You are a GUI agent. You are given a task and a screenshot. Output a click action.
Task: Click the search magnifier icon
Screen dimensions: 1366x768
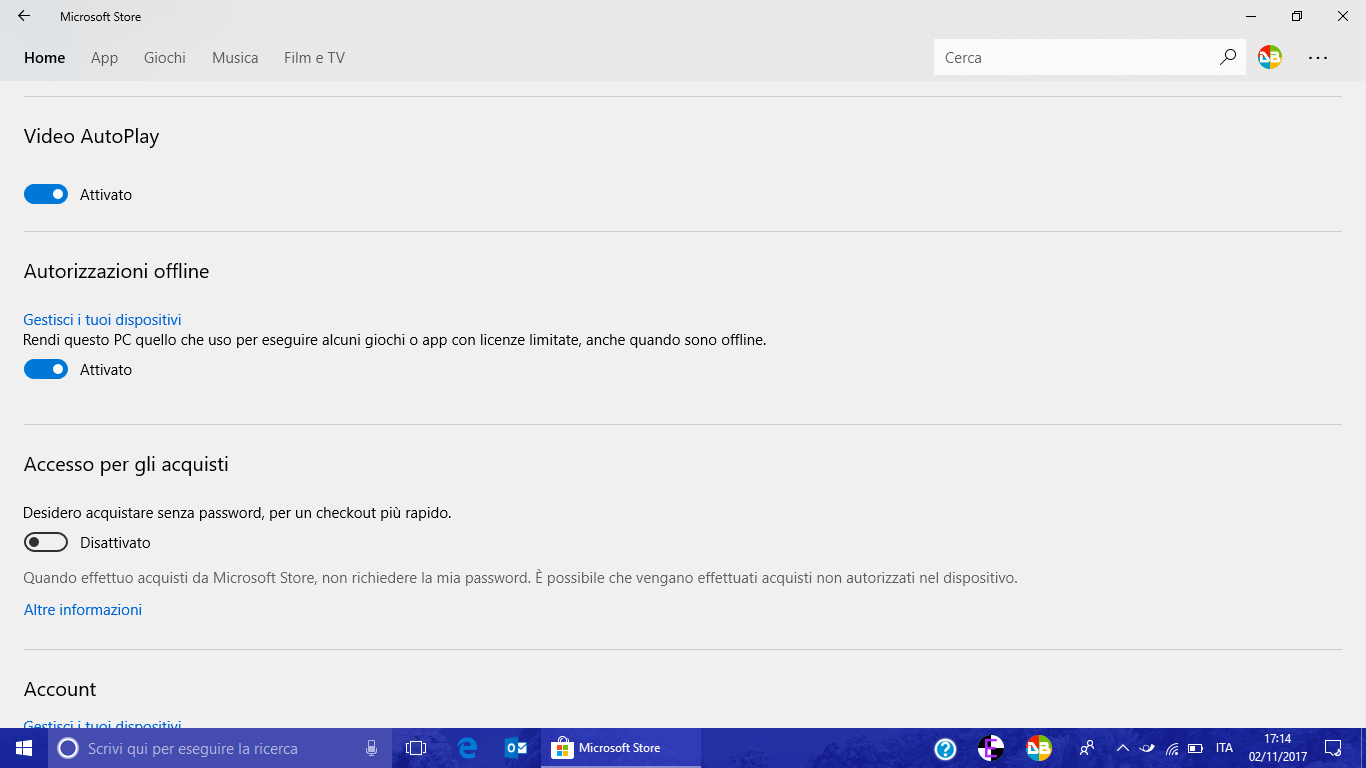tap(1227, 57)
